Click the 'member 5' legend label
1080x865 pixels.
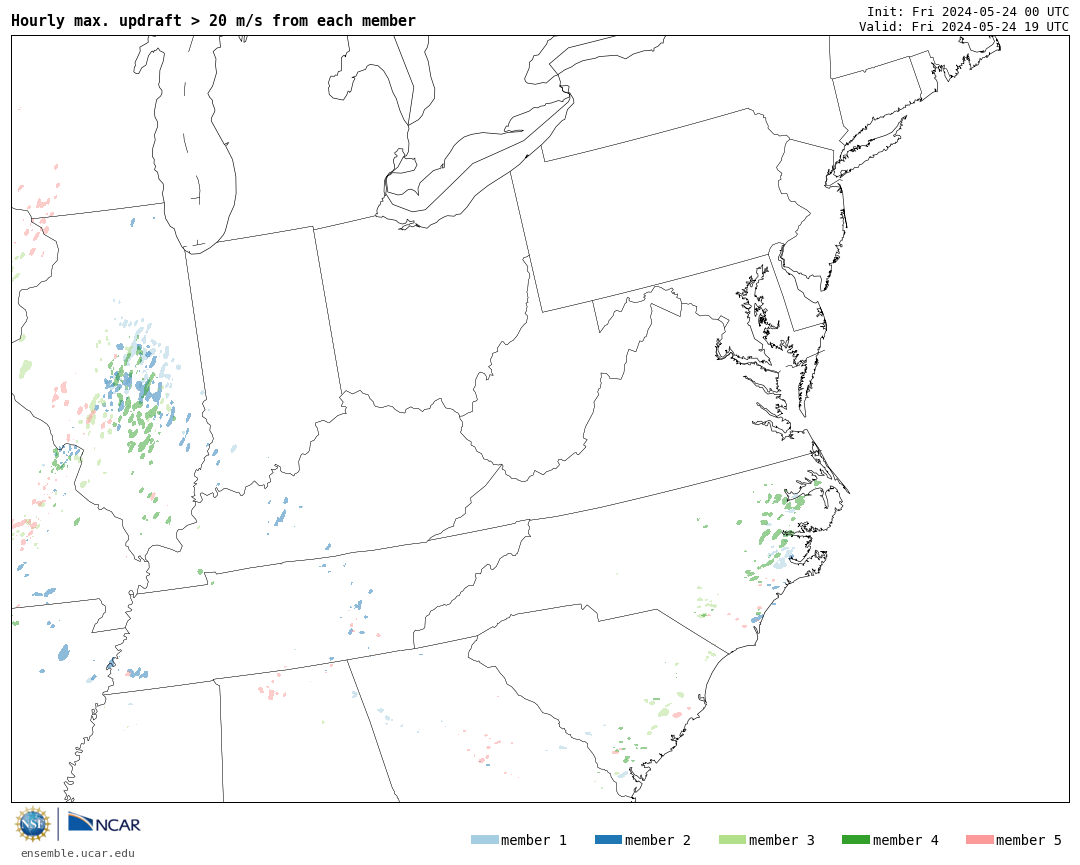tap(1029, 840)
